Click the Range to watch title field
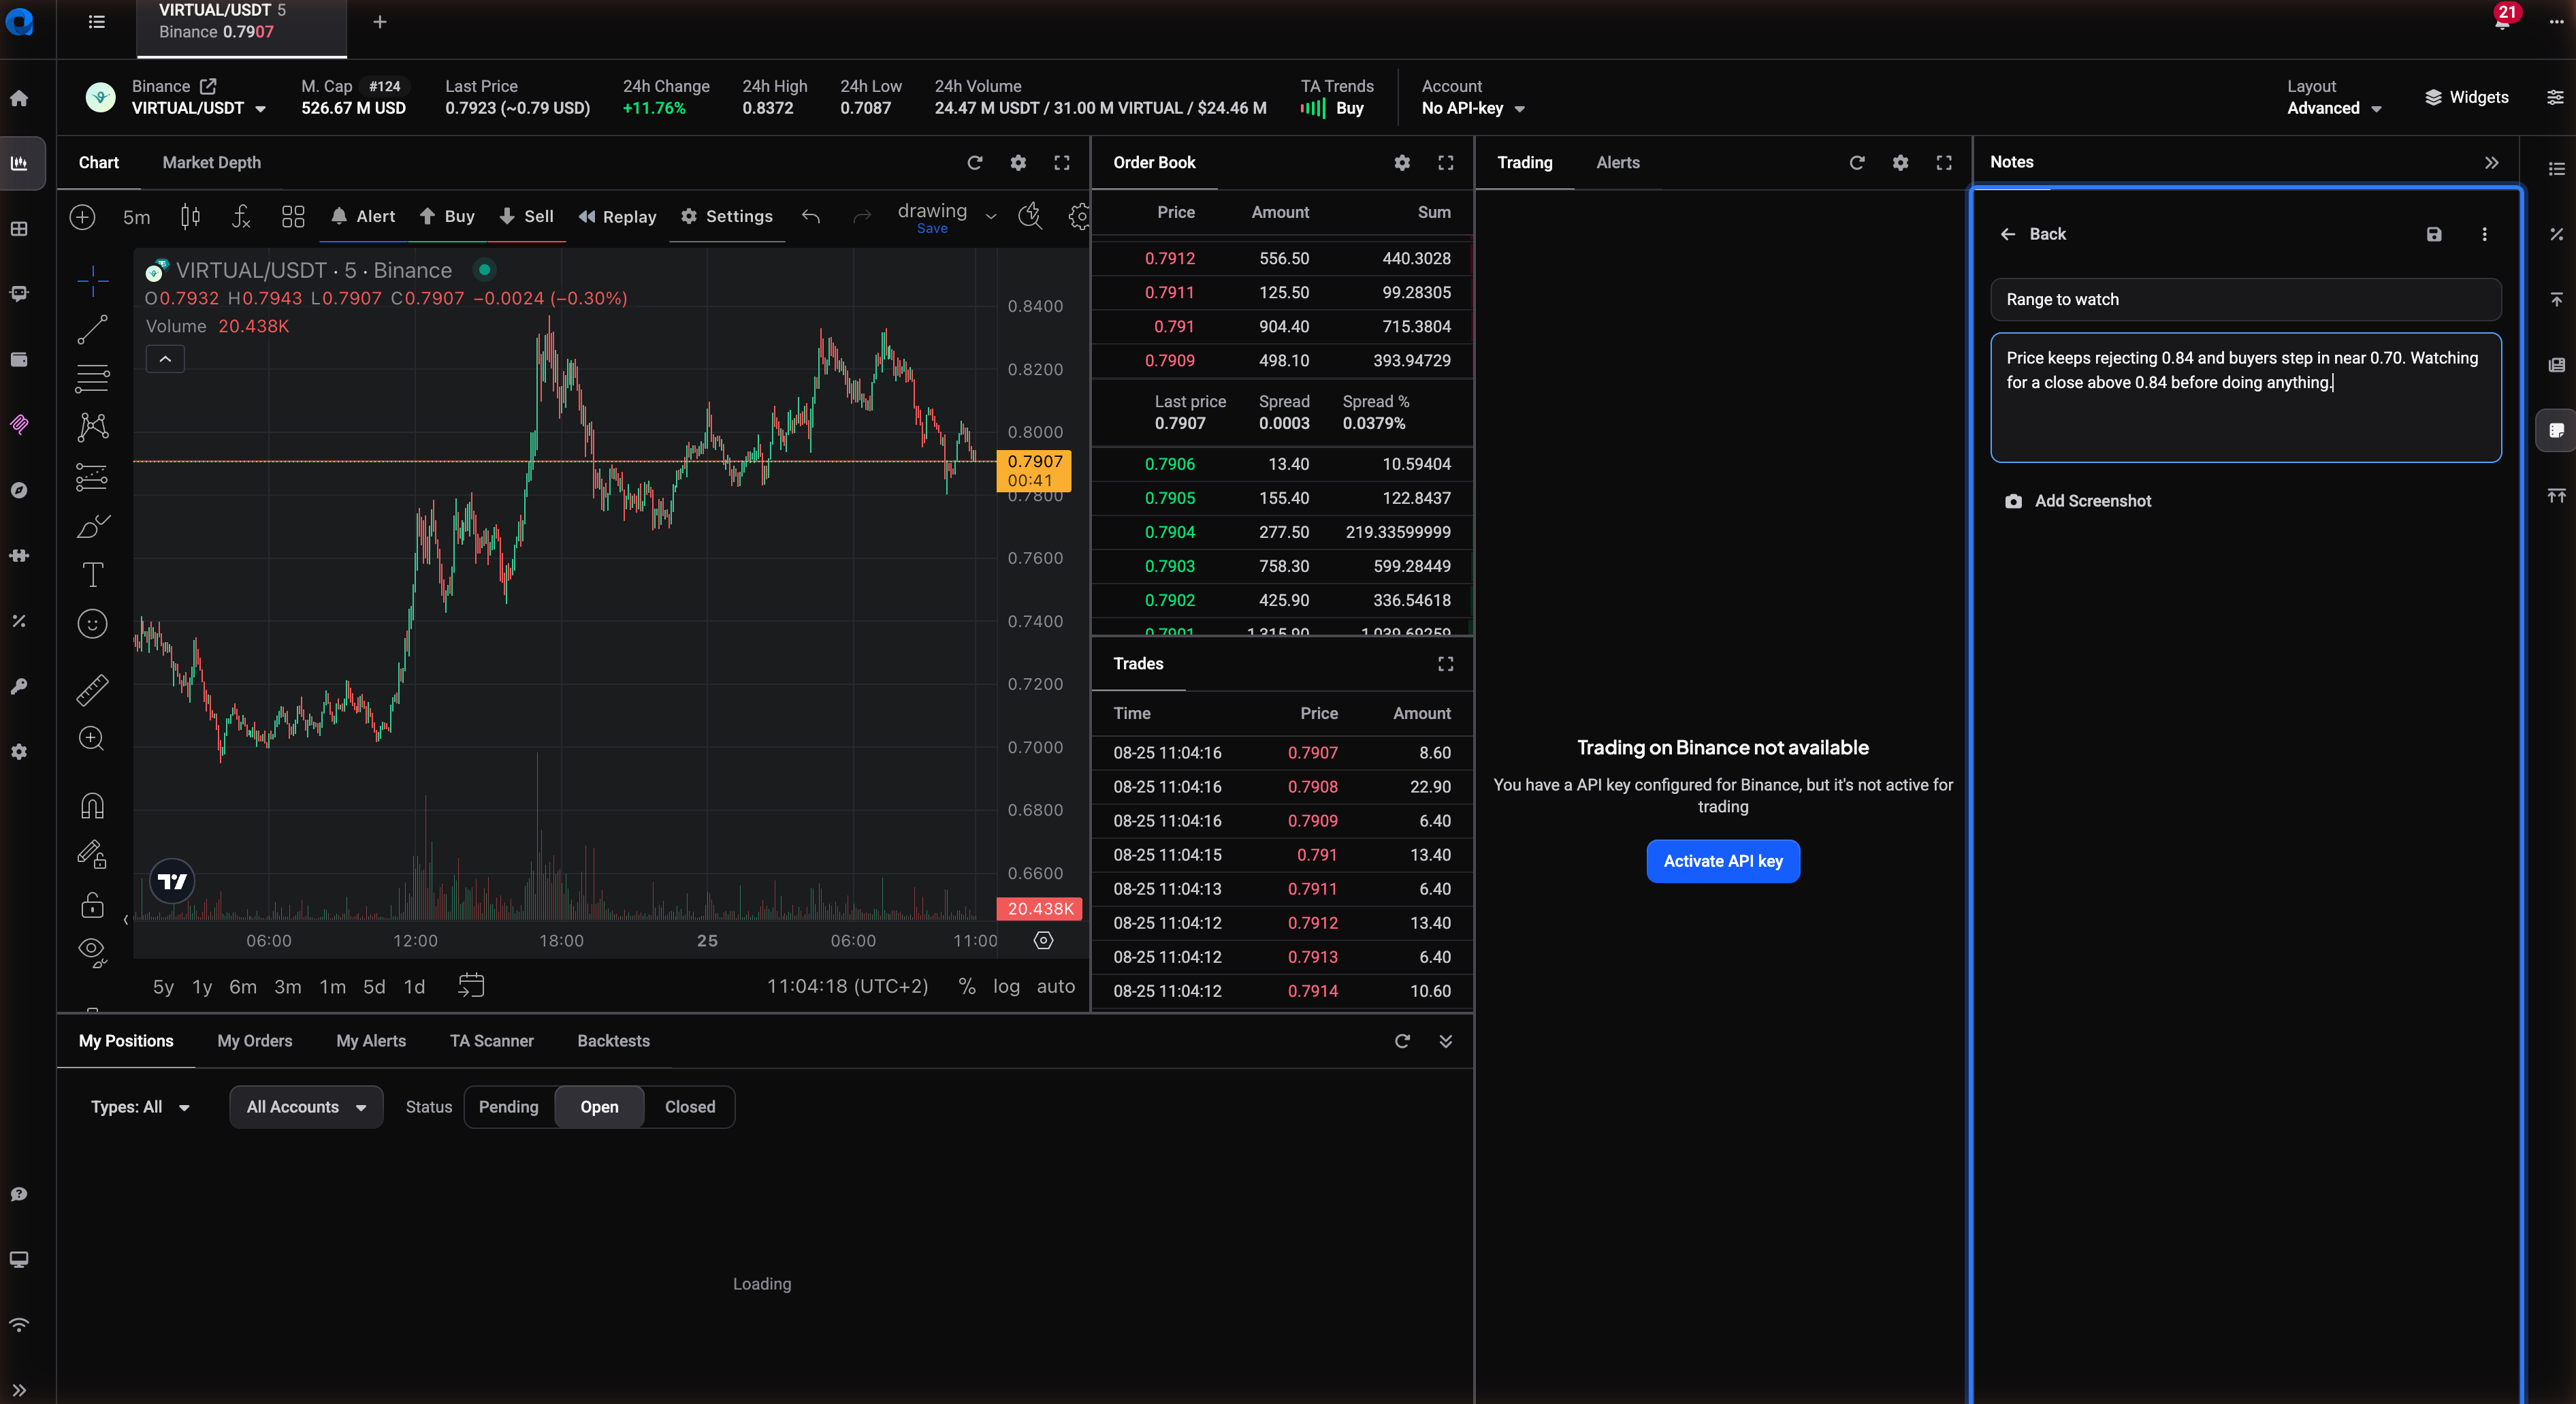This screenshot has height=1404, width=2576. [x=2246, y=300]
